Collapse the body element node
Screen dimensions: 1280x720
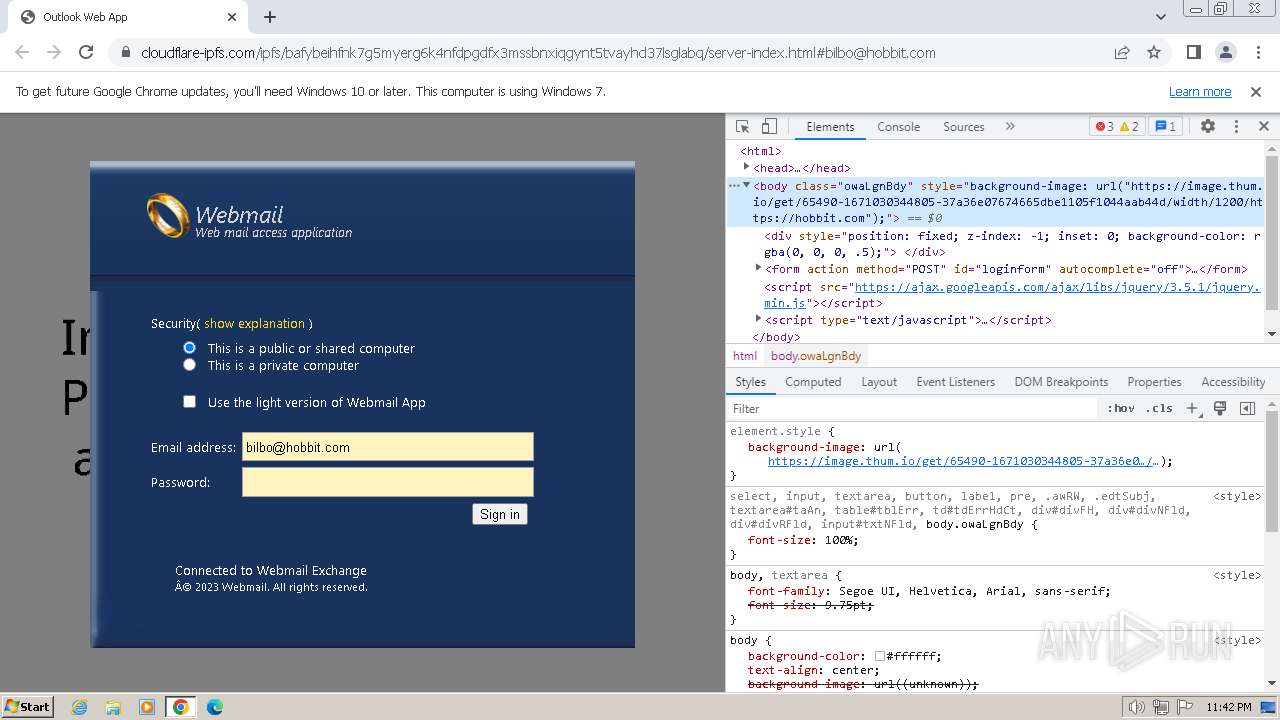pos(746,185)
